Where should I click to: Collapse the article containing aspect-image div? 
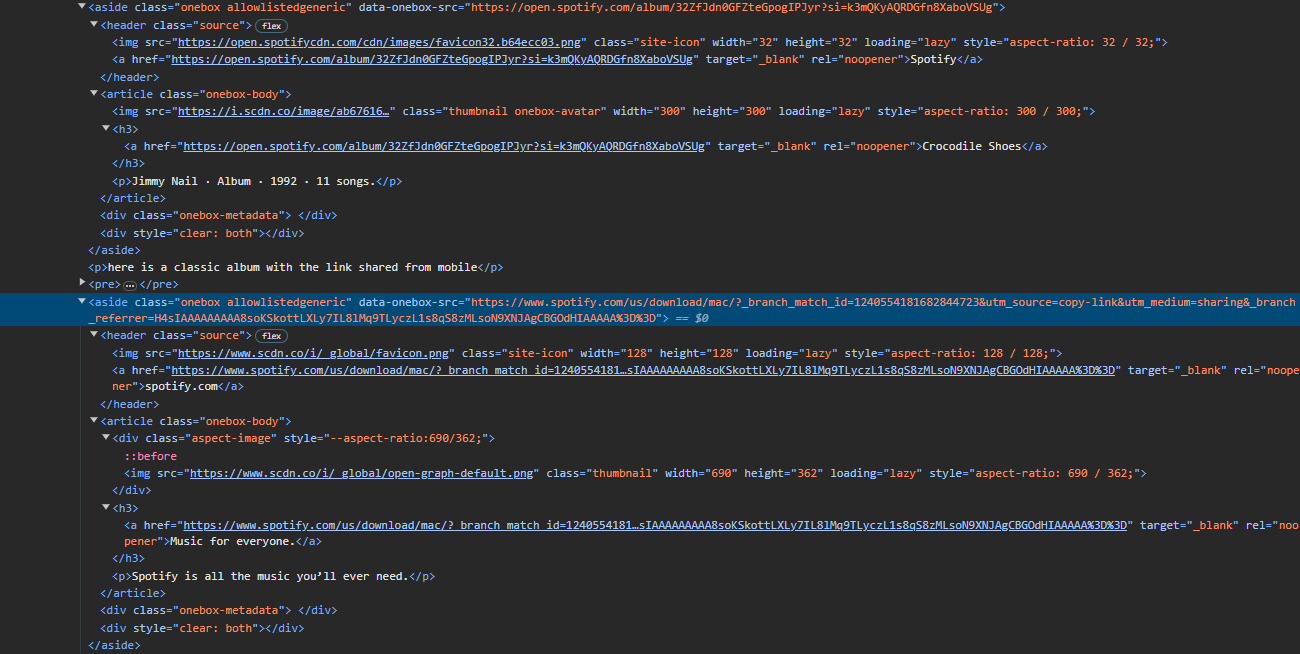[94, 421]
